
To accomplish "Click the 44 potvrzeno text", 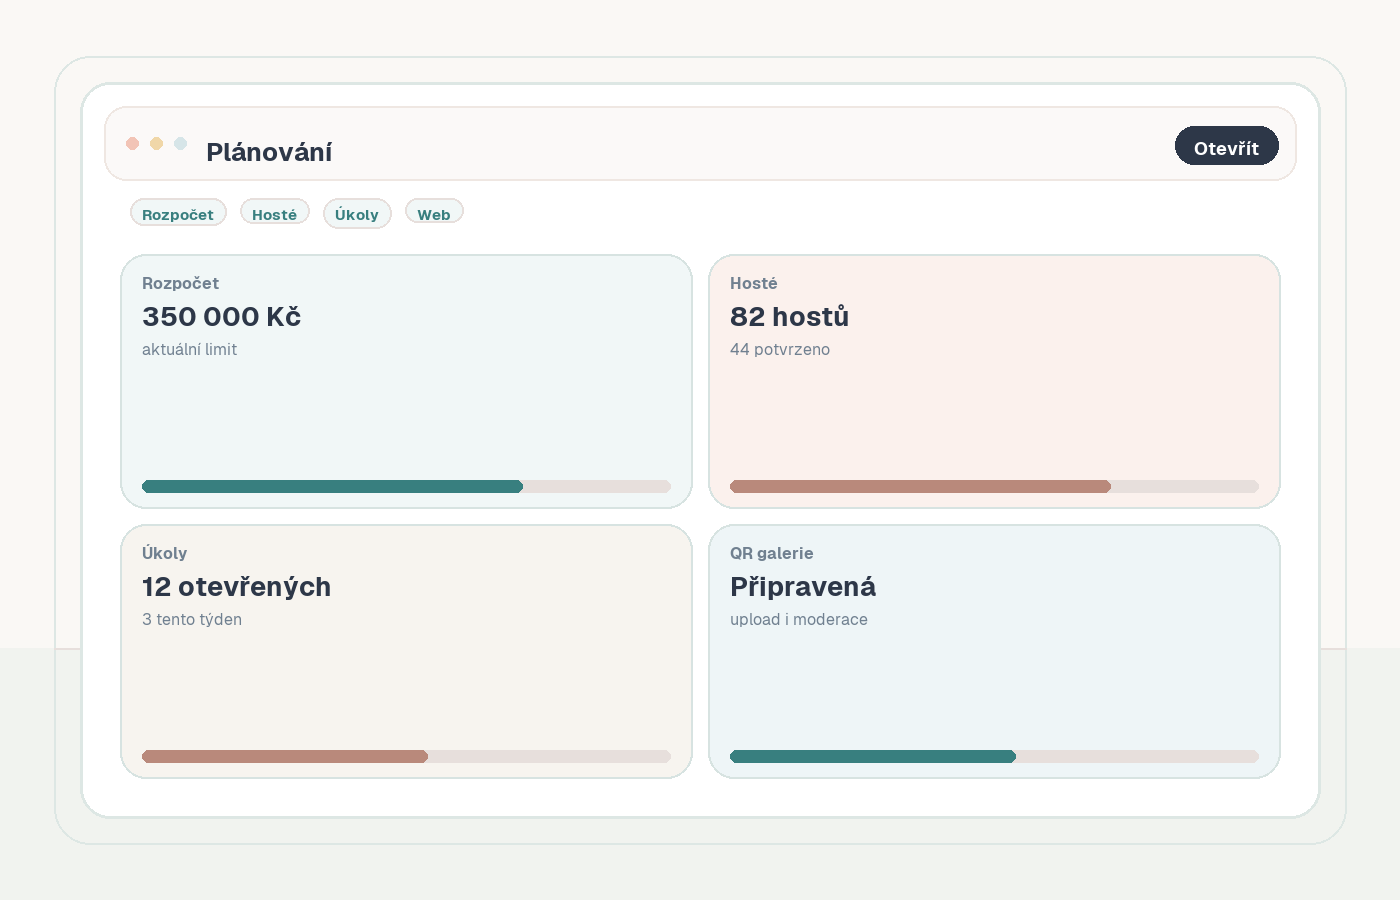I will pyautogui.click(x=779, y=349).
